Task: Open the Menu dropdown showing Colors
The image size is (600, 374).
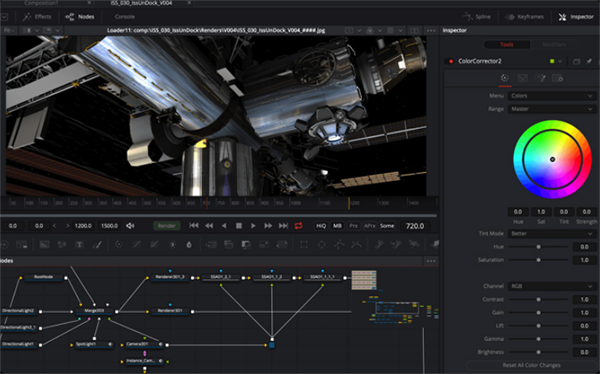Action: [552, 96]
